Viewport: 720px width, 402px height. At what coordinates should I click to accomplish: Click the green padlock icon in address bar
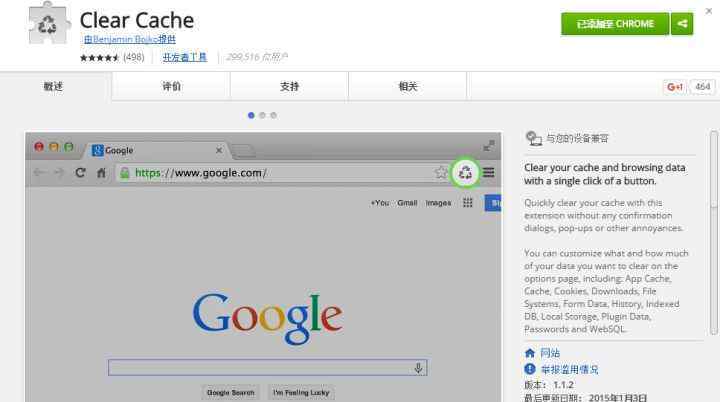click(124, 173)
